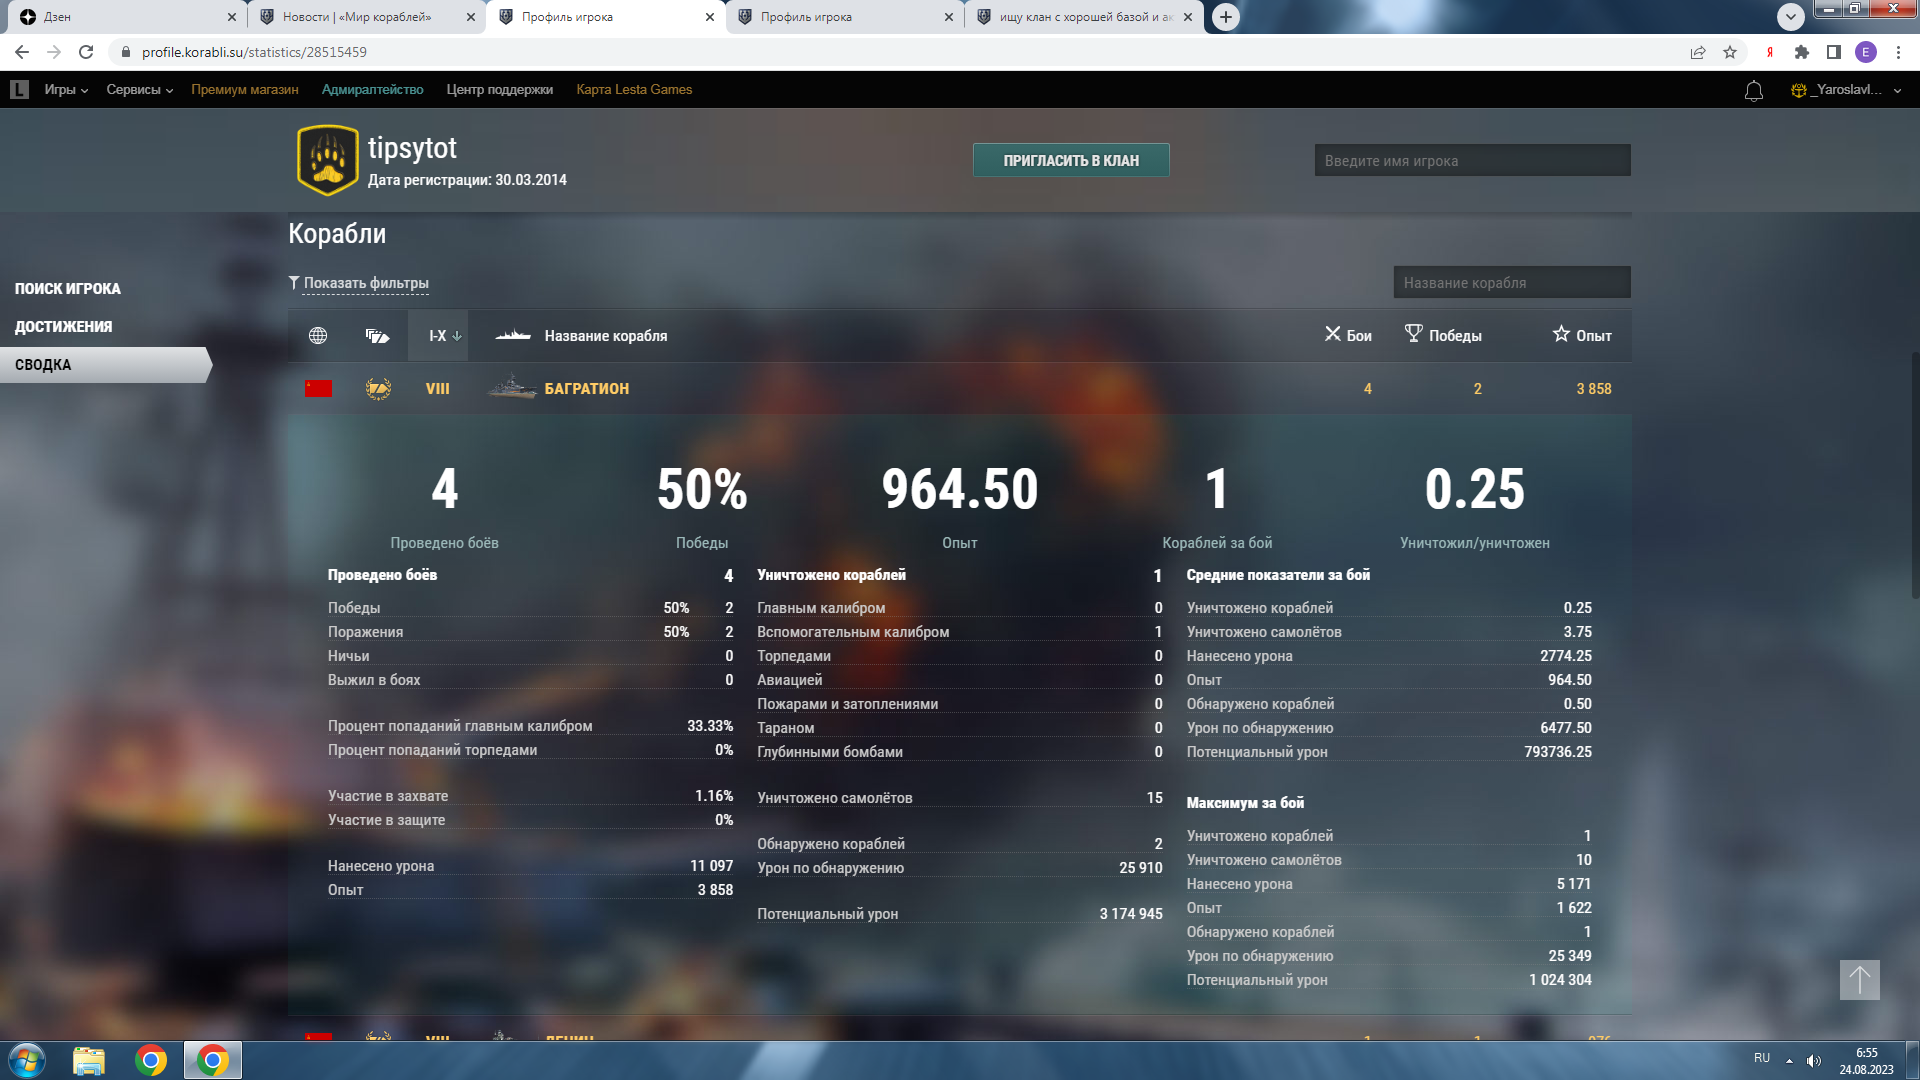
Task: Click the Yandex extension icon
Action: 1770,52
